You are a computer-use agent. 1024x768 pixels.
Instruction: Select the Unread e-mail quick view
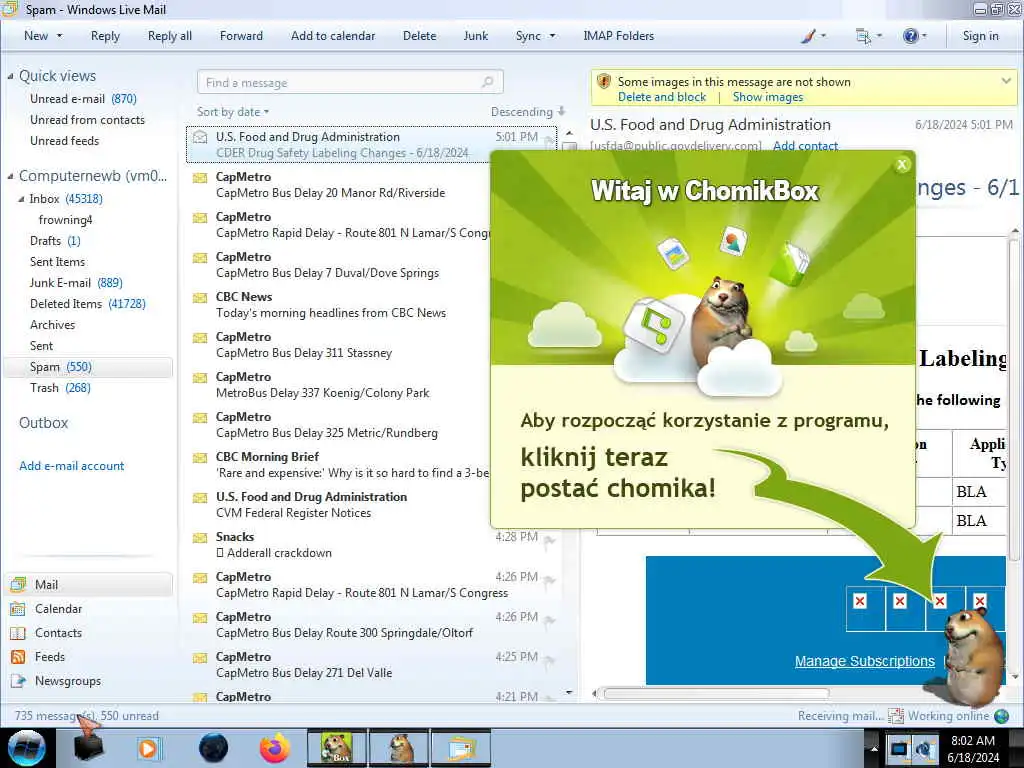83,99
